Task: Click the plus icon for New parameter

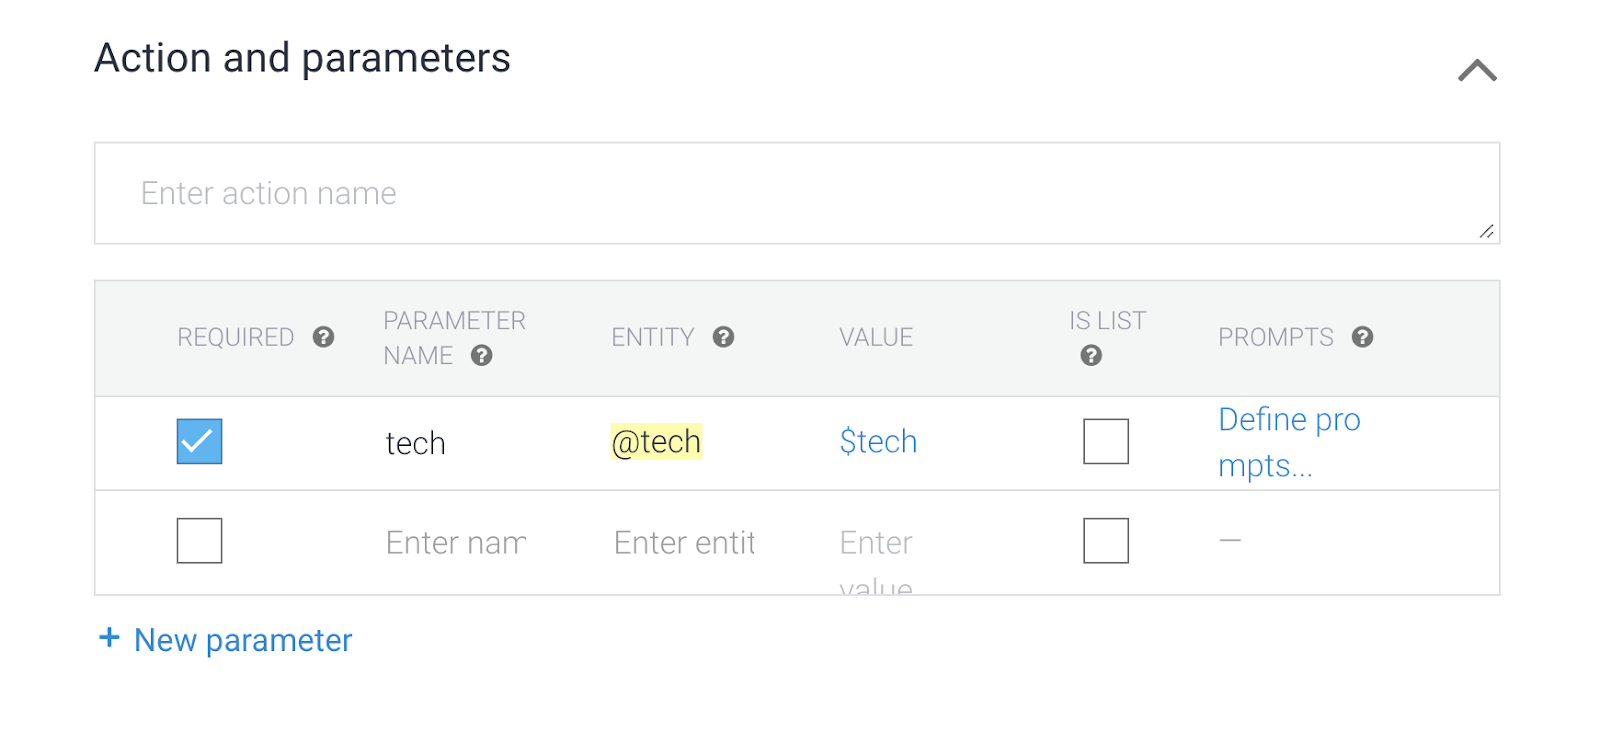Action: click(109, 638)
